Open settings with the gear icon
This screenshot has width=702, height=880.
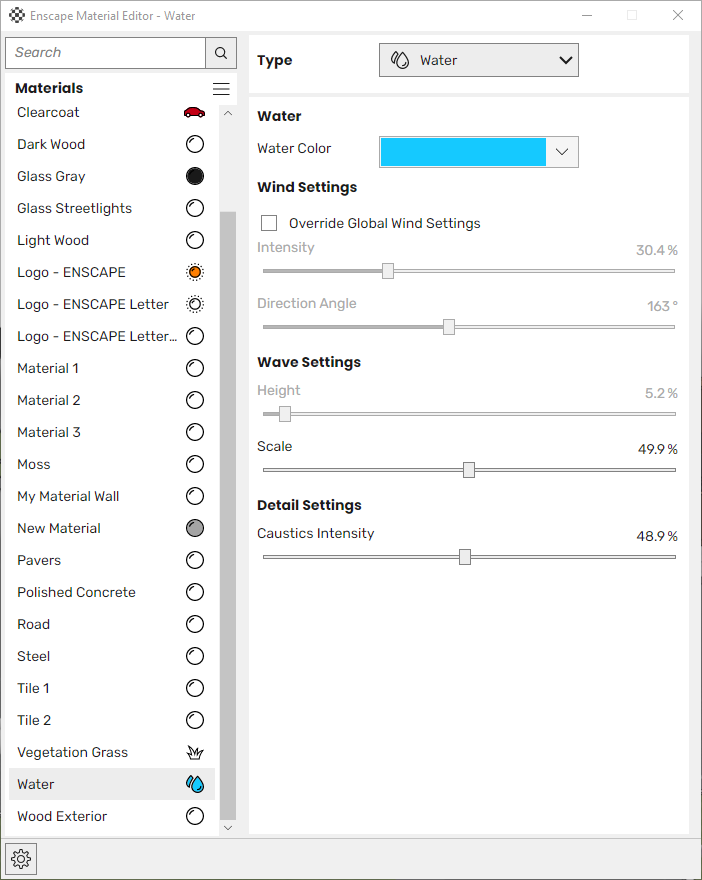(x=21, y=858)
